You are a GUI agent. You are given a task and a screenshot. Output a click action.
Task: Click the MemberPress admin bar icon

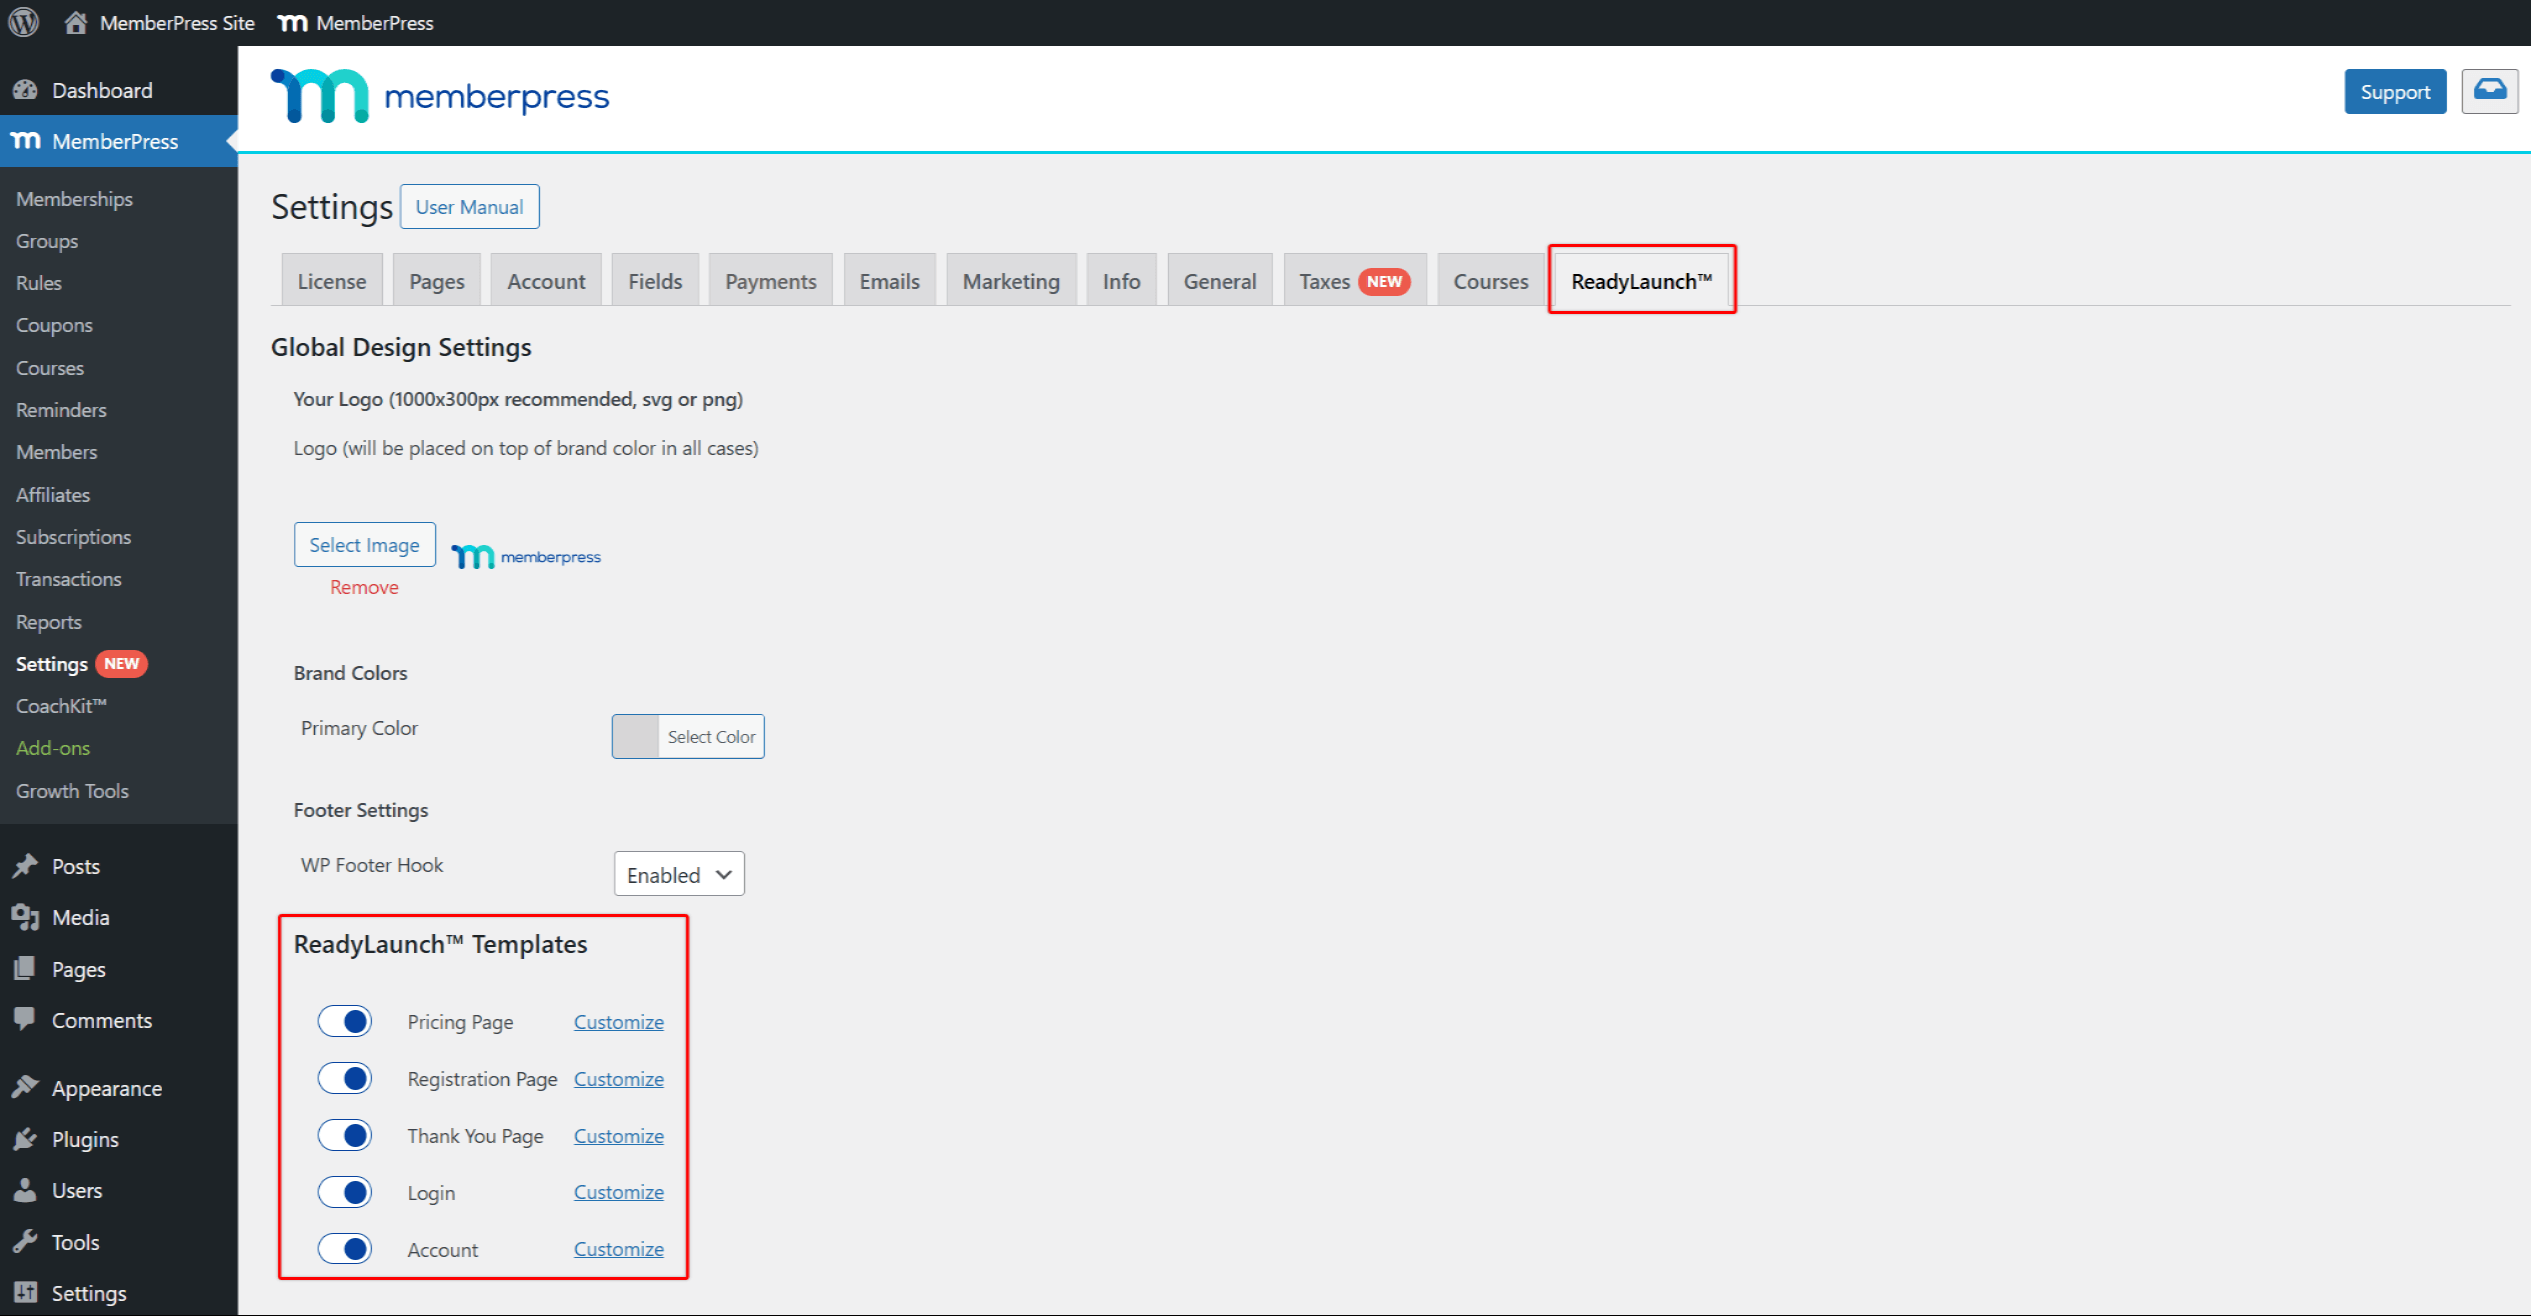tap(292, 23)
